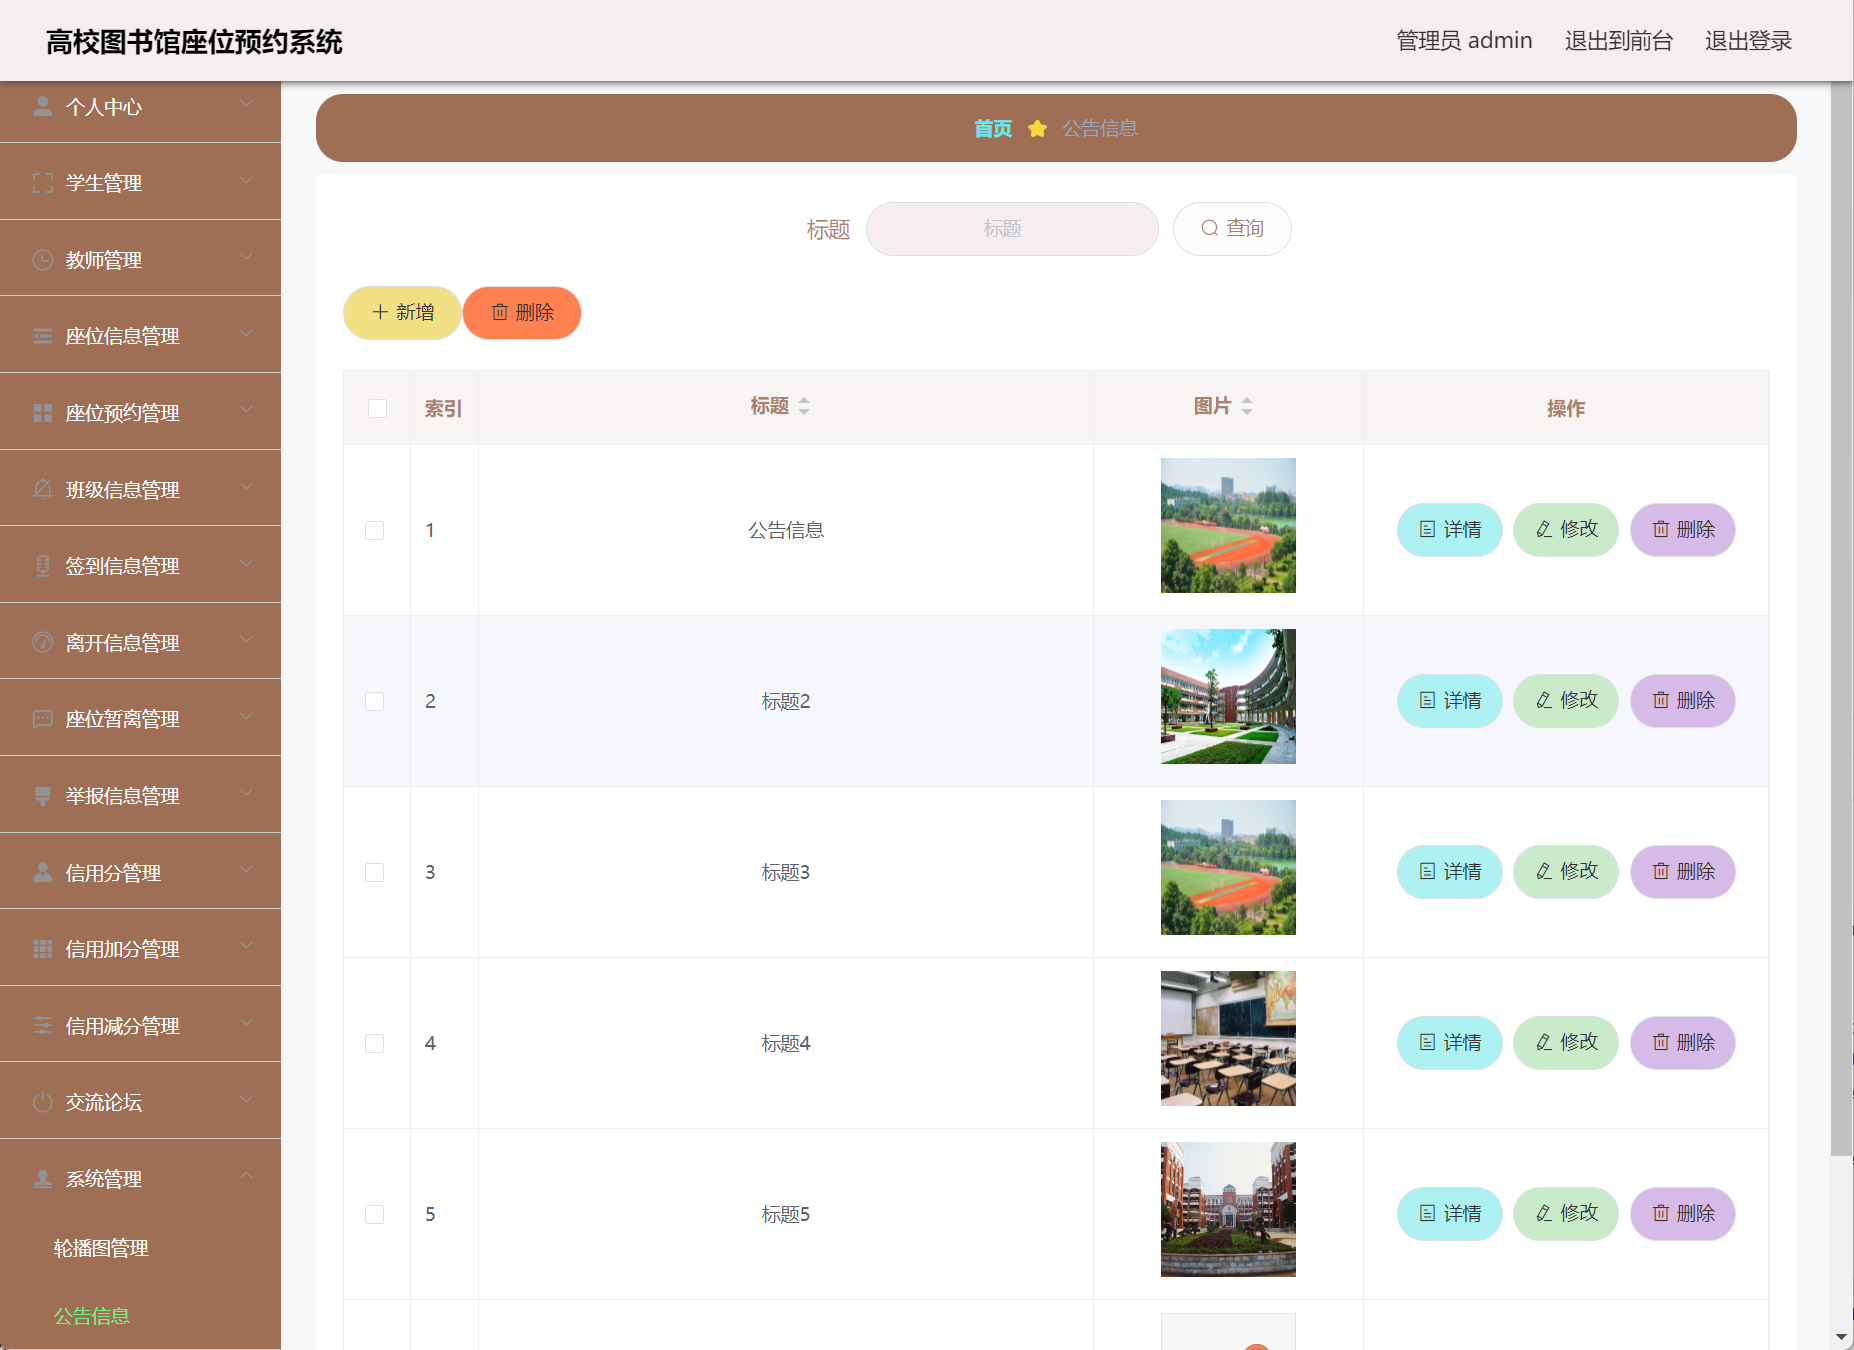Open the 离开信息管理 menu

coord(140,642)
